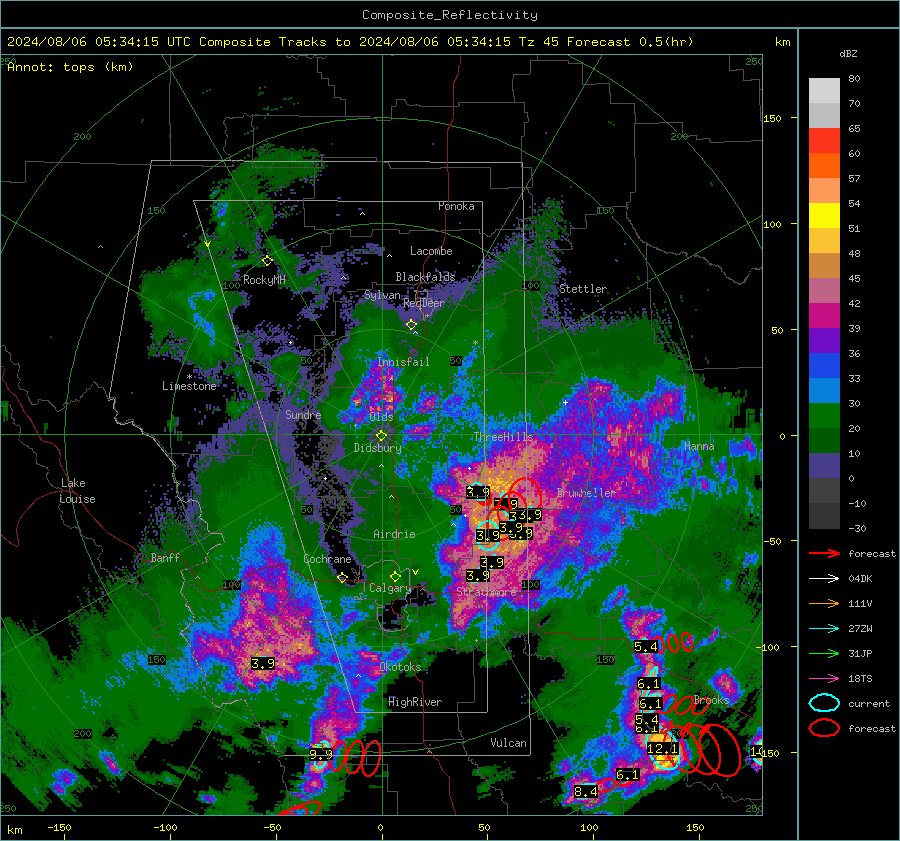Select the 'Annot: tops (km)' annotation text

pos(70,67)
